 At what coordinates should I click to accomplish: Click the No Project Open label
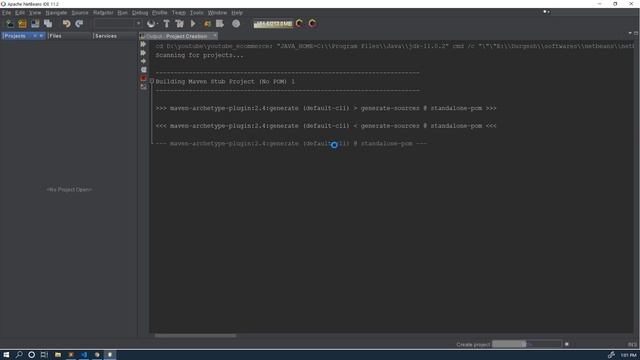point(69,189)
